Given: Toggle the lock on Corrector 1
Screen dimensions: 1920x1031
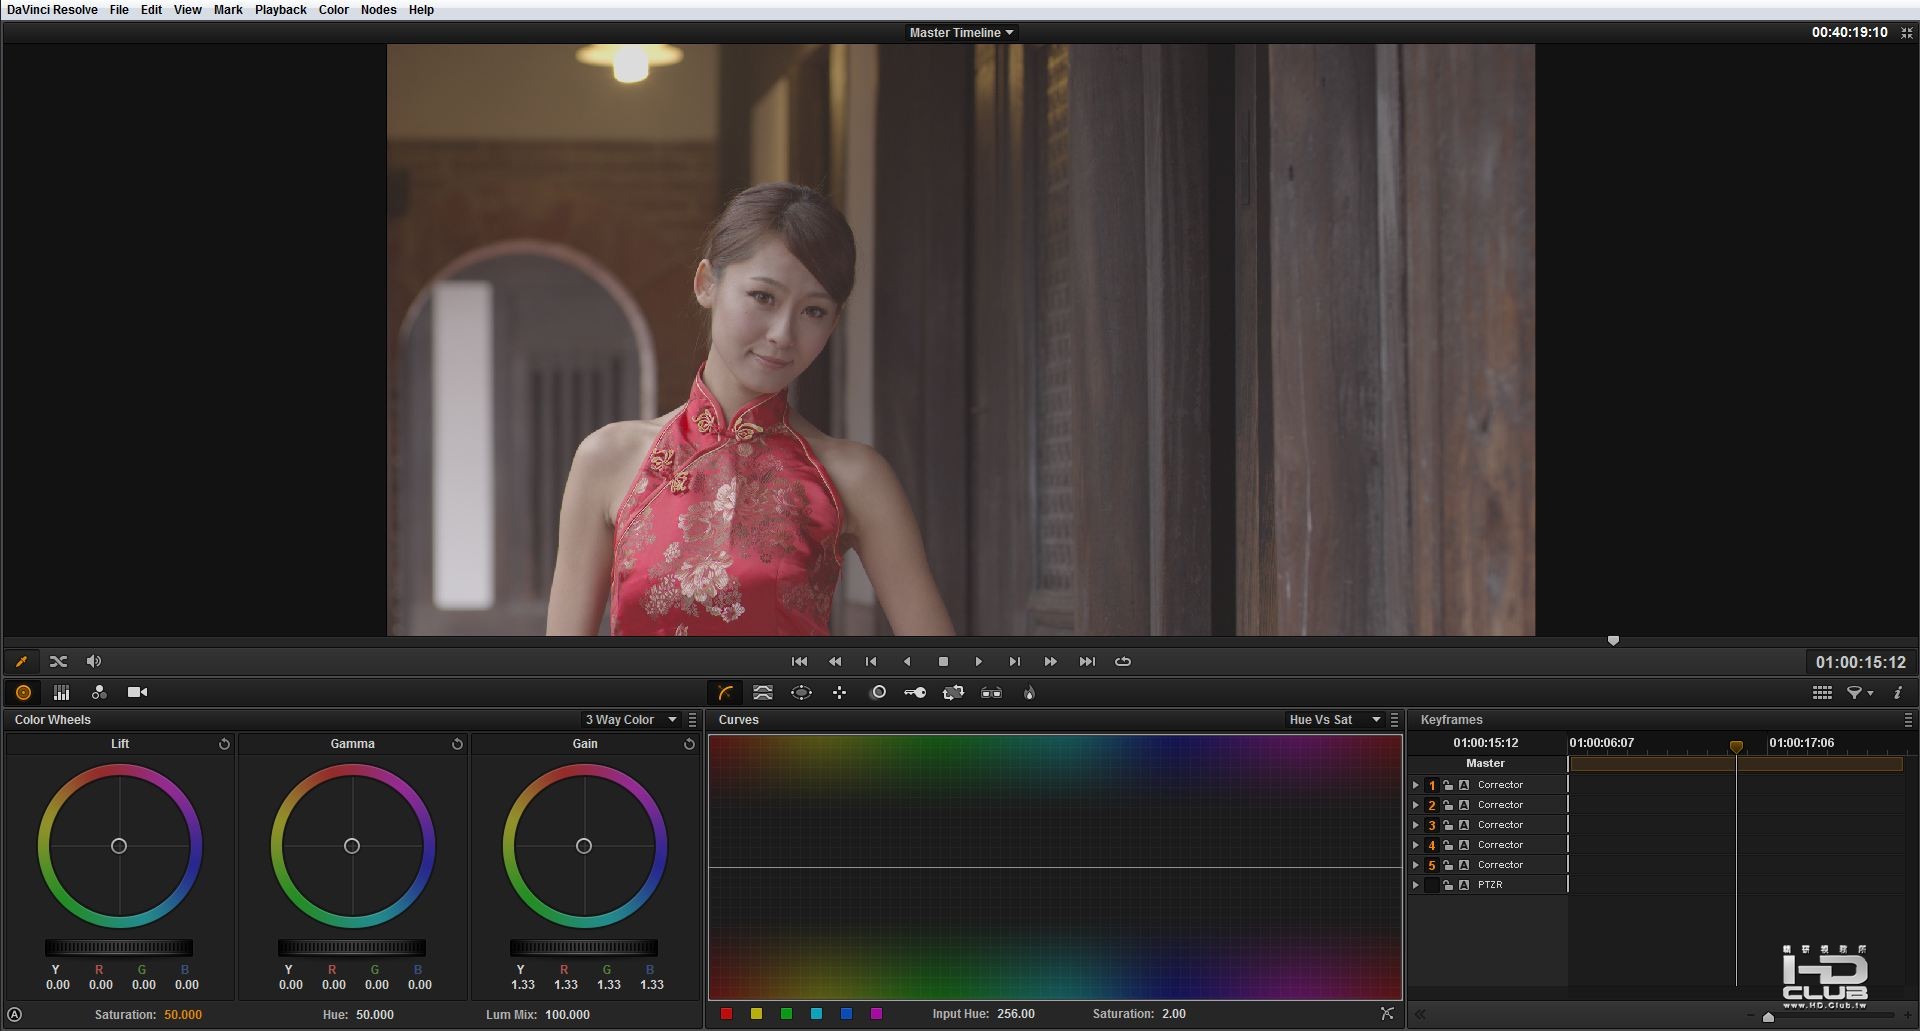Looking at the screenshot, I should pyautogui.click(x=1447, y=785).
